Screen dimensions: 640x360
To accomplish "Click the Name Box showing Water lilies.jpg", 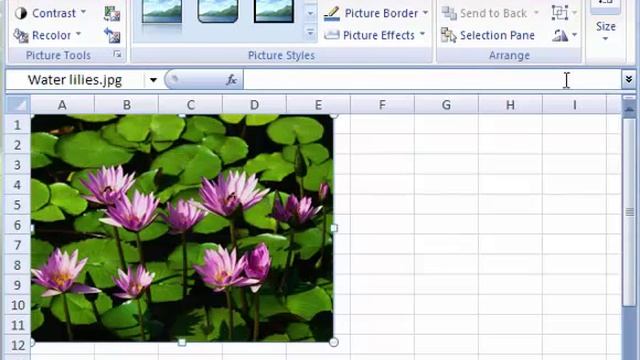I will click(x=75, y=80).
